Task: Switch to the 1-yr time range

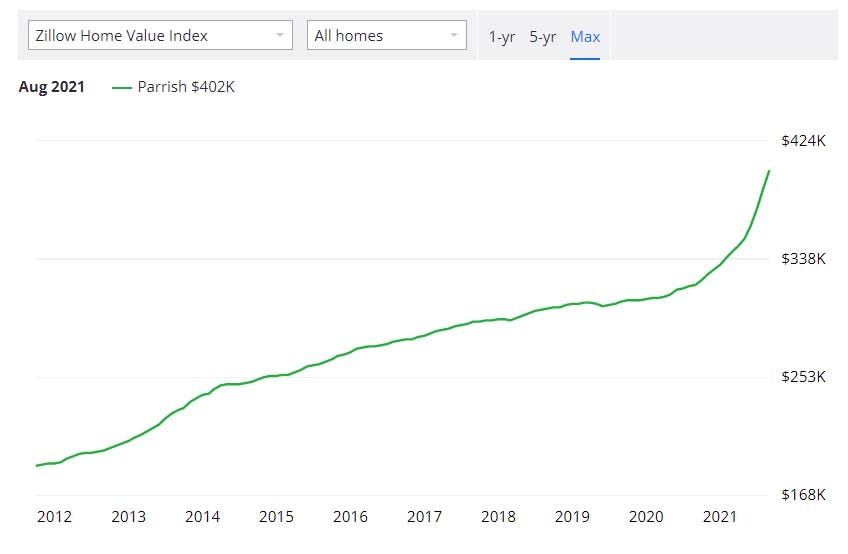Action: (x=501, y=37)
